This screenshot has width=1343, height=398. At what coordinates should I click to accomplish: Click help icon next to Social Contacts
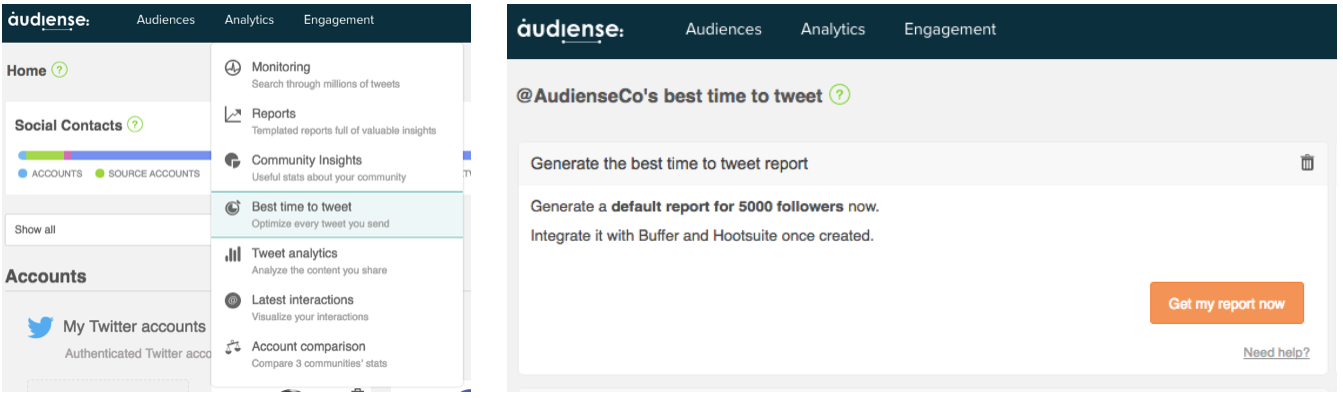point(135,125)
